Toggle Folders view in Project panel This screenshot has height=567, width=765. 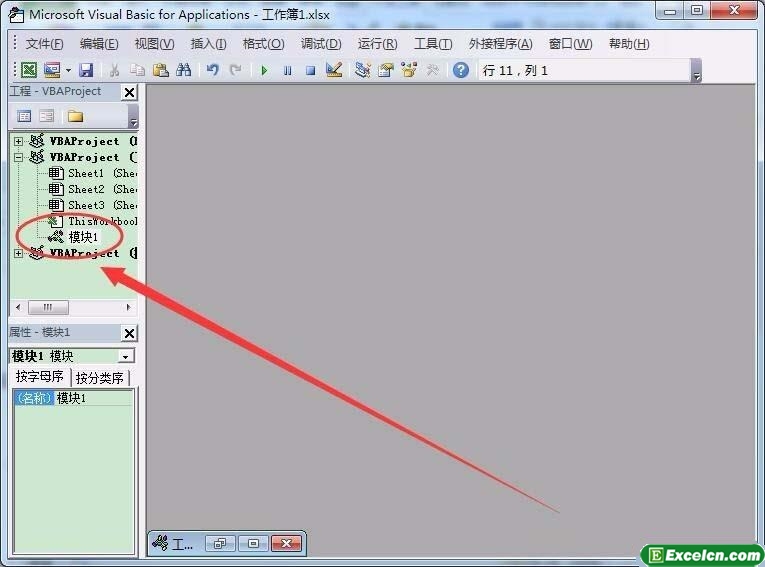pyautogui.click(x=75, y=116)
